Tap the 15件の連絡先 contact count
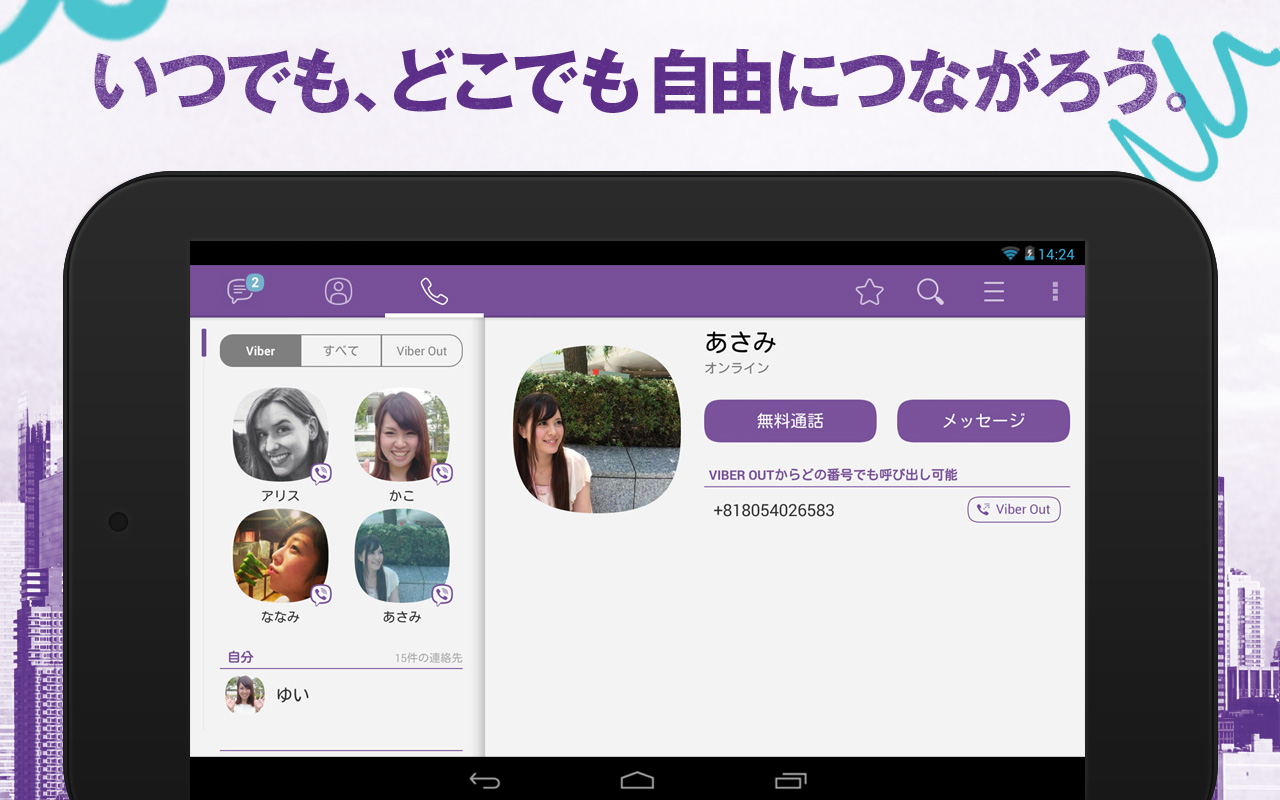Screen dimensions: 1280x800 coord(428,658)
